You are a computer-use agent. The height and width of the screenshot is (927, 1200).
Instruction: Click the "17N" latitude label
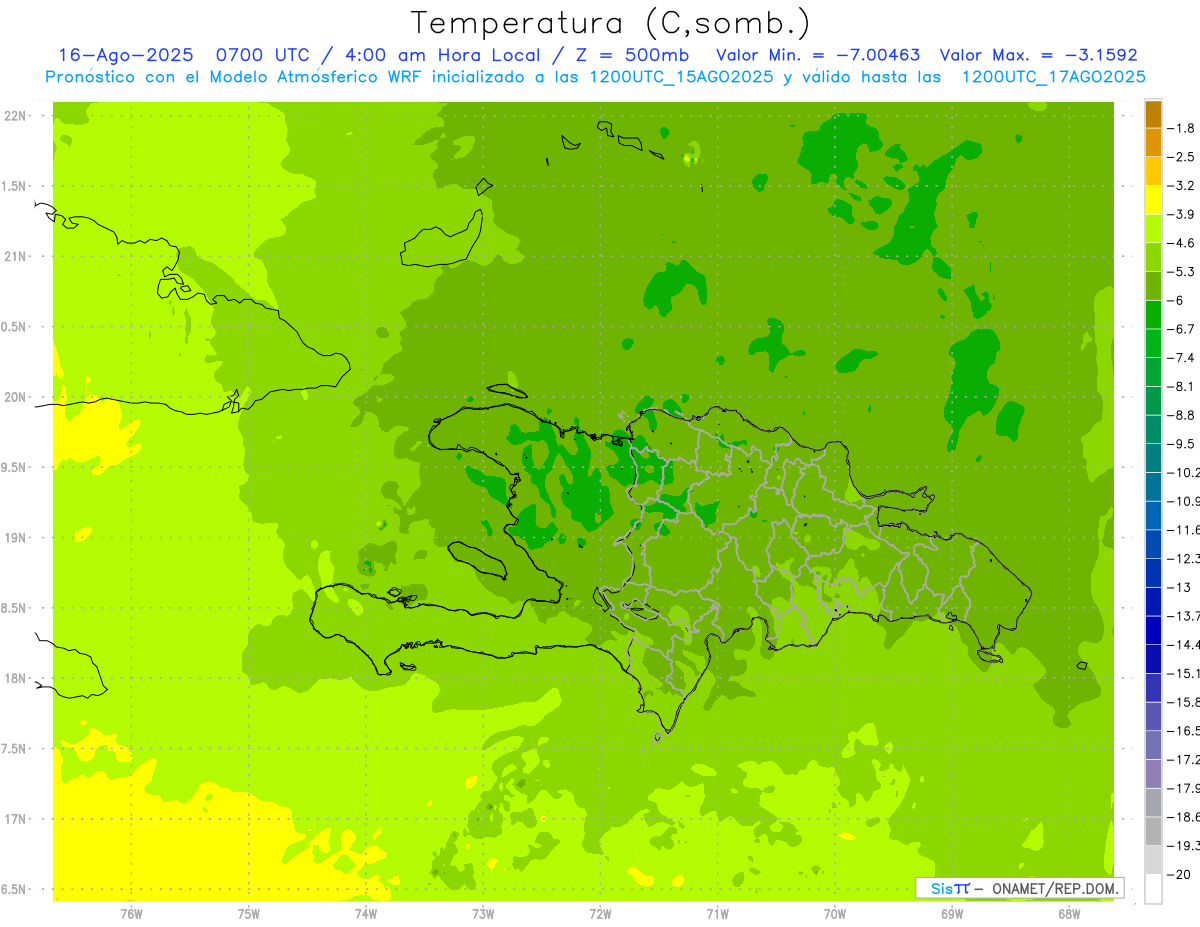pyautogui.click(x=15, y=819)
